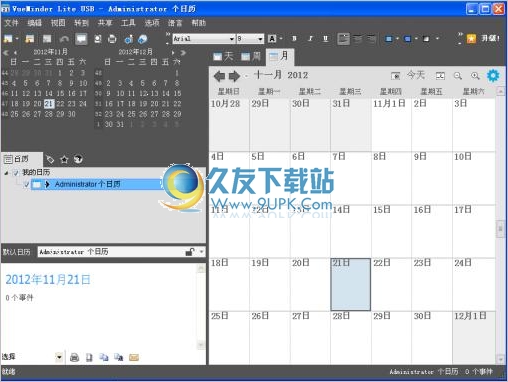Screen dimensions: 508x382
Task: Click the globe icon beside the calendar panel tab
Action: 78,159
